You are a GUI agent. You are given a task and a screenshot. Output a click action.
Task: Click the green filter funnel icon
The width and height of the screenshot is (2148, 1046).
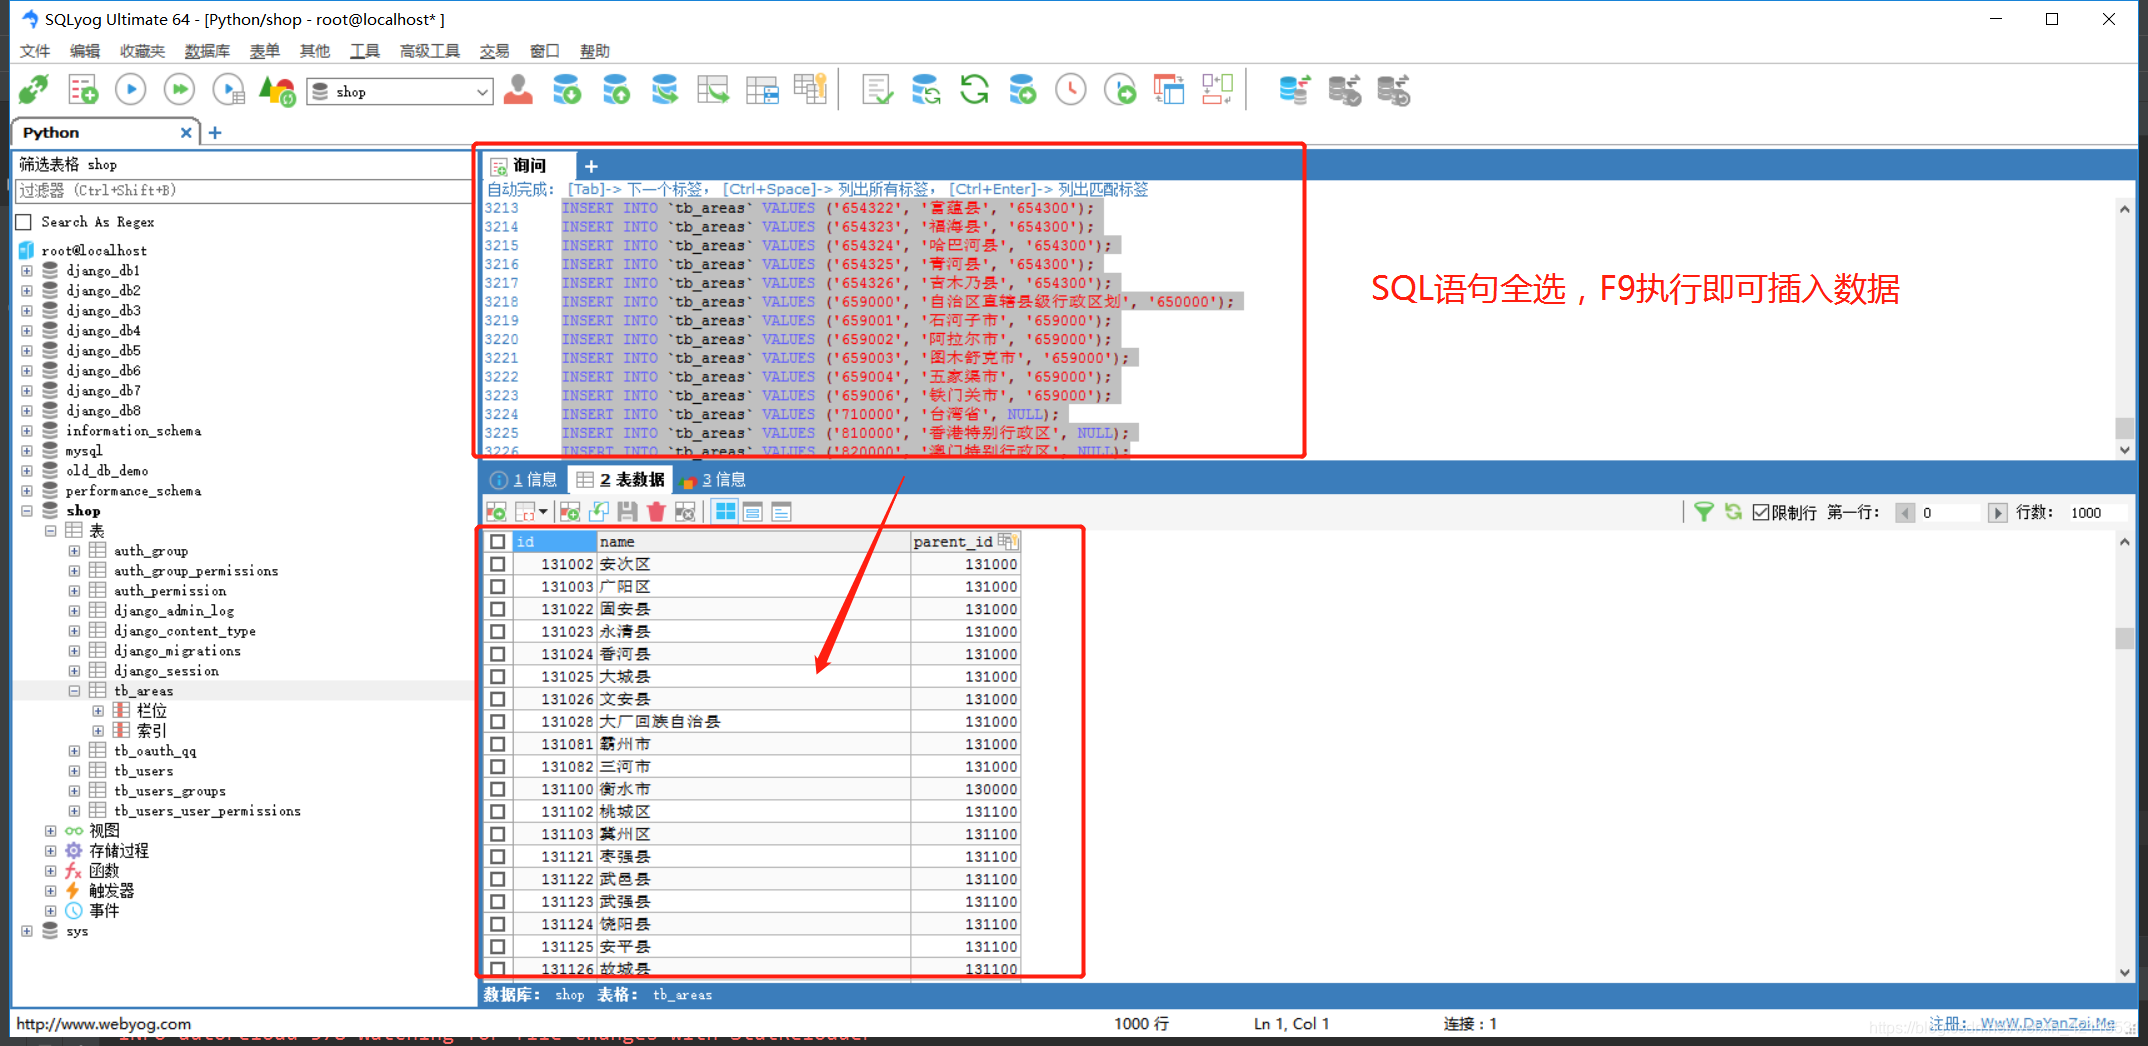click(x=1704, y=512)
